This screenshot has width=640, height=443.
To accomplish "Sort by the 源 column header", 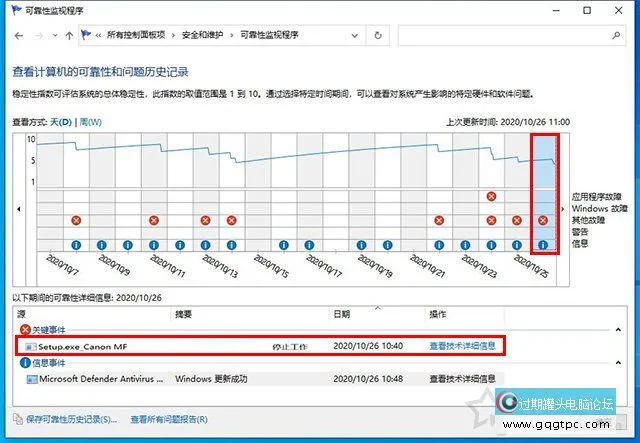I will pos(21,314).
